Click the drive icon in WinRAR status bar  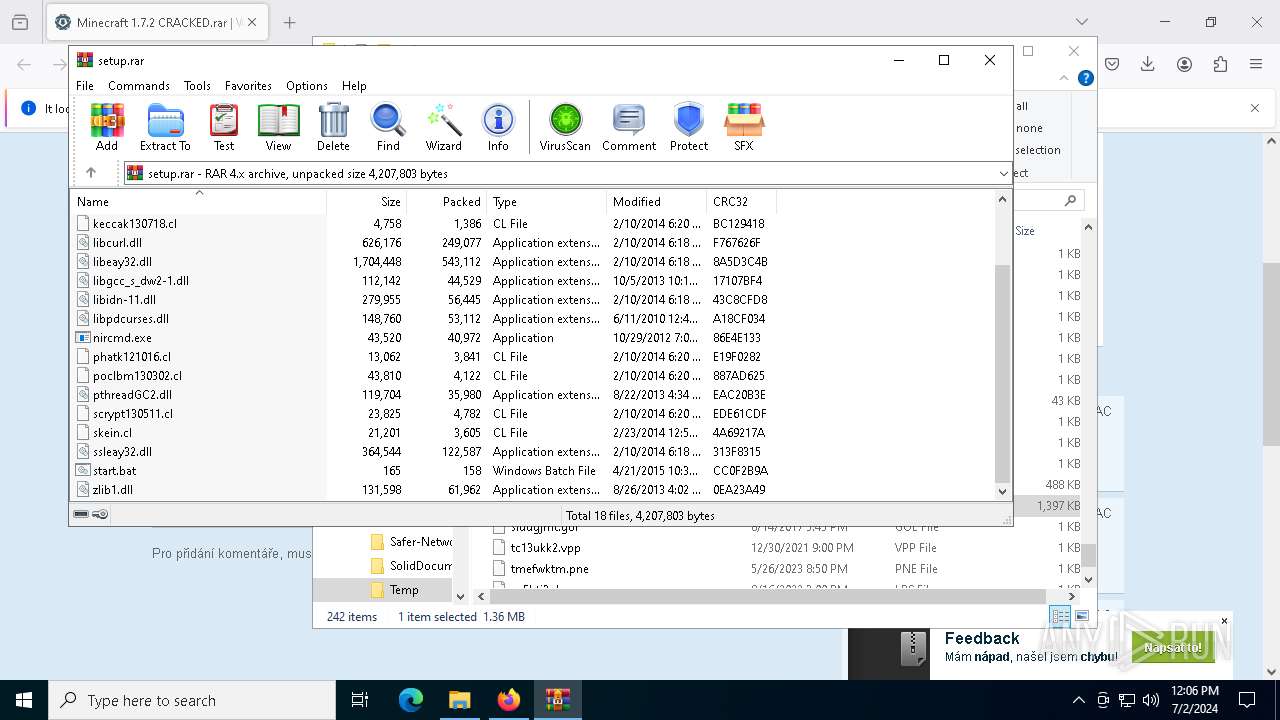pos(82,514)
